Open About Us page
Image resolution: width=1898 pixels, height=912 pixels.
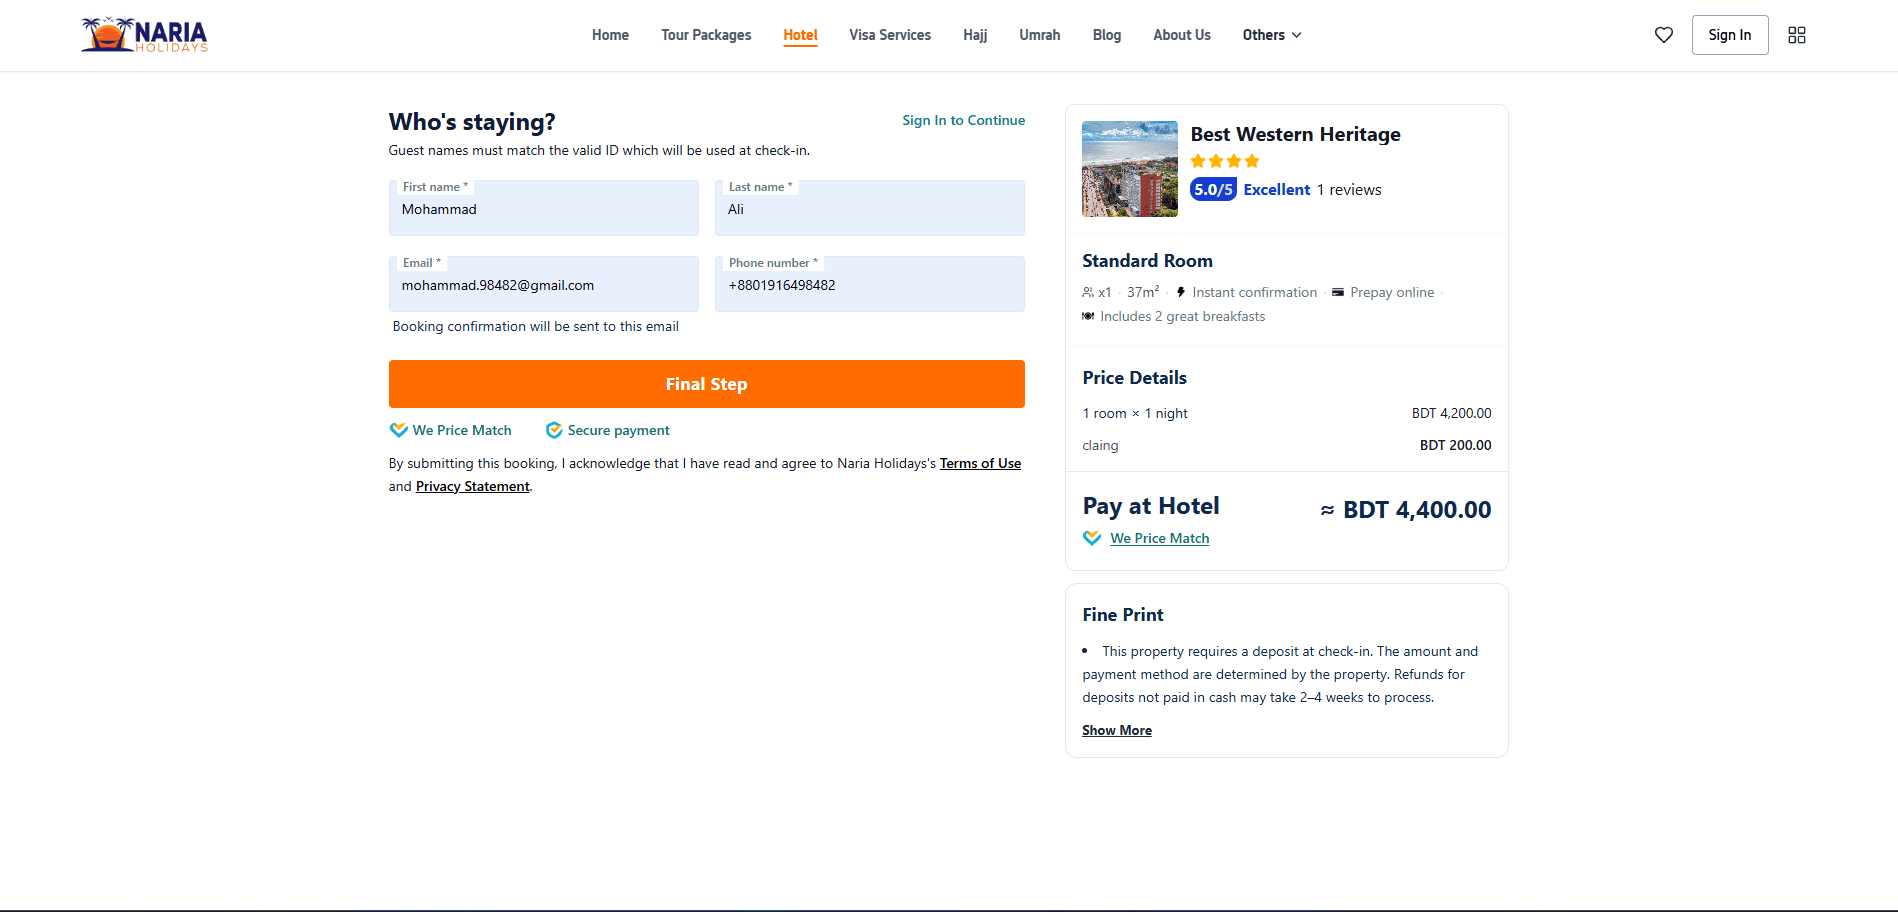[x=1182, y=35]
